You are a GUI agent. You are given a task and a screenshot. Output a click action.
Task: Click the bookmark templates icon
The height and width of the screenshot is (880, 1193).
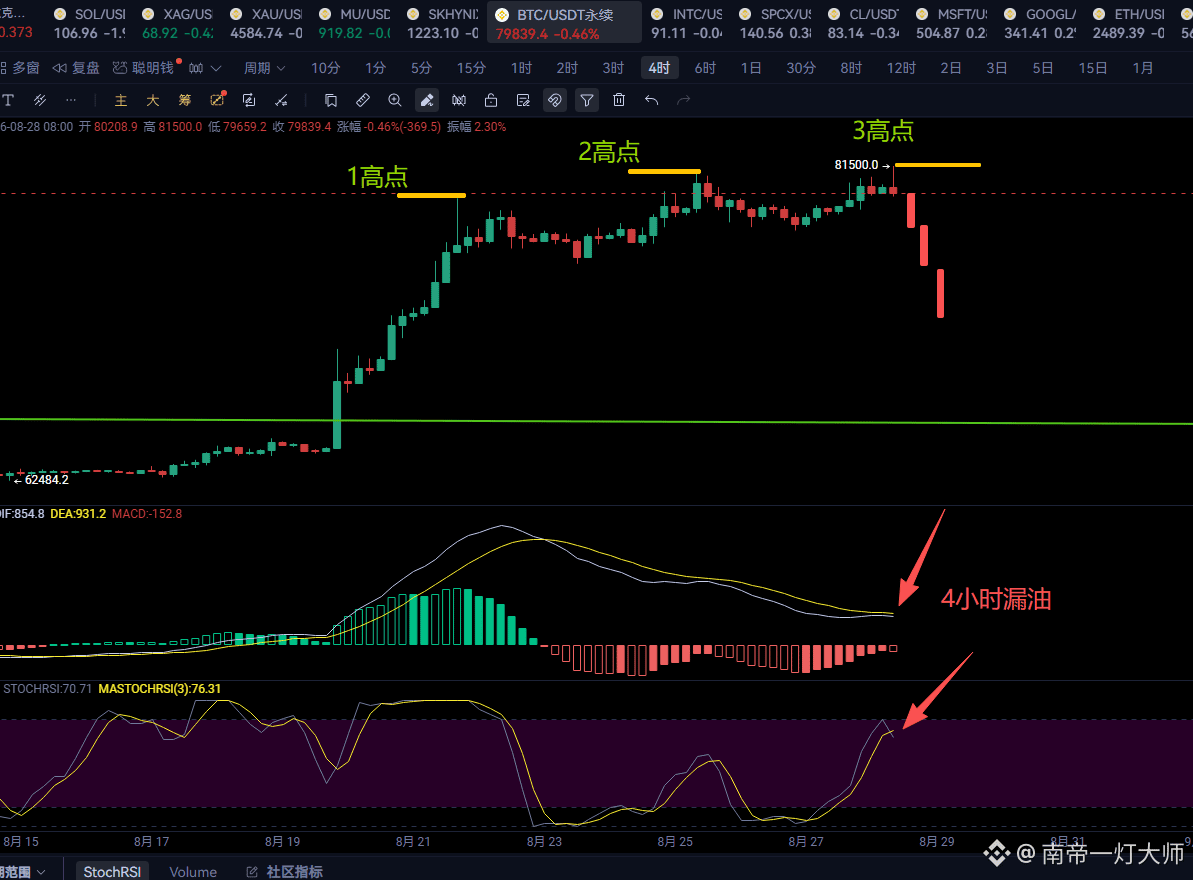pos(330,100)
